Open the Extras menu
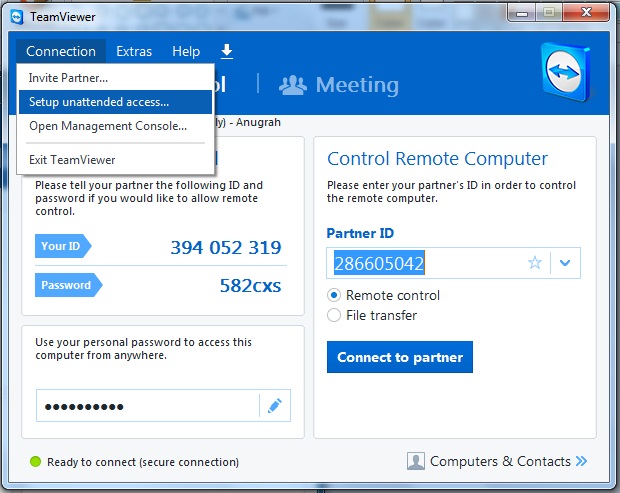 [134, 51]
